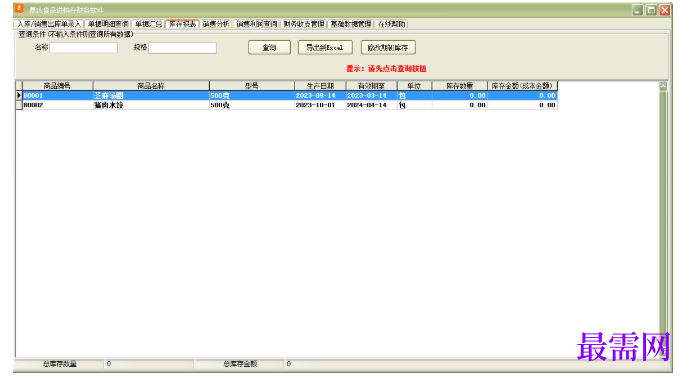
Task: Click the 500克 cell in the 芝麻汤圆 row
Action: (x=252, y=95)
